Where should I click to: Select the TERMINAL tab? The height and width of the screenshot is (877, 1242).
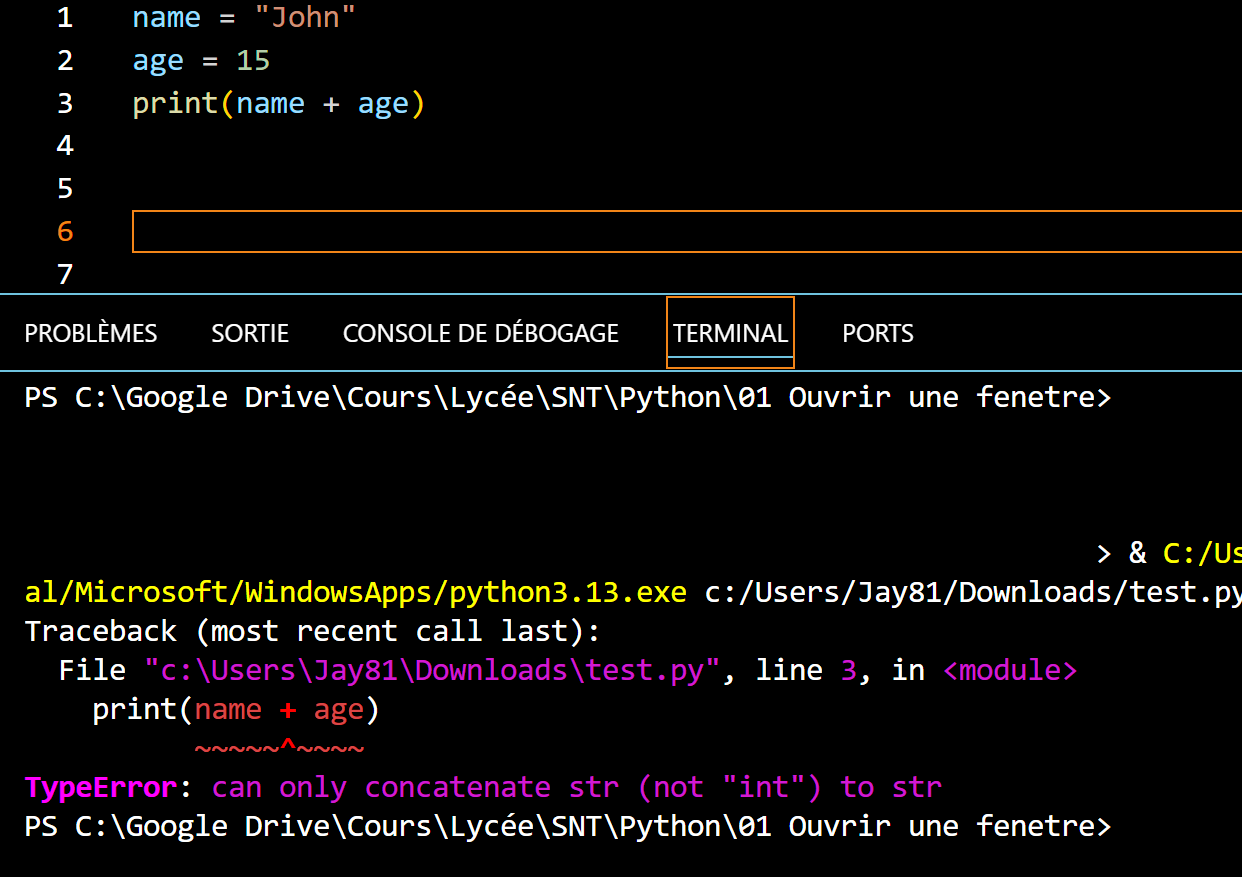click(x=730, y=333)
